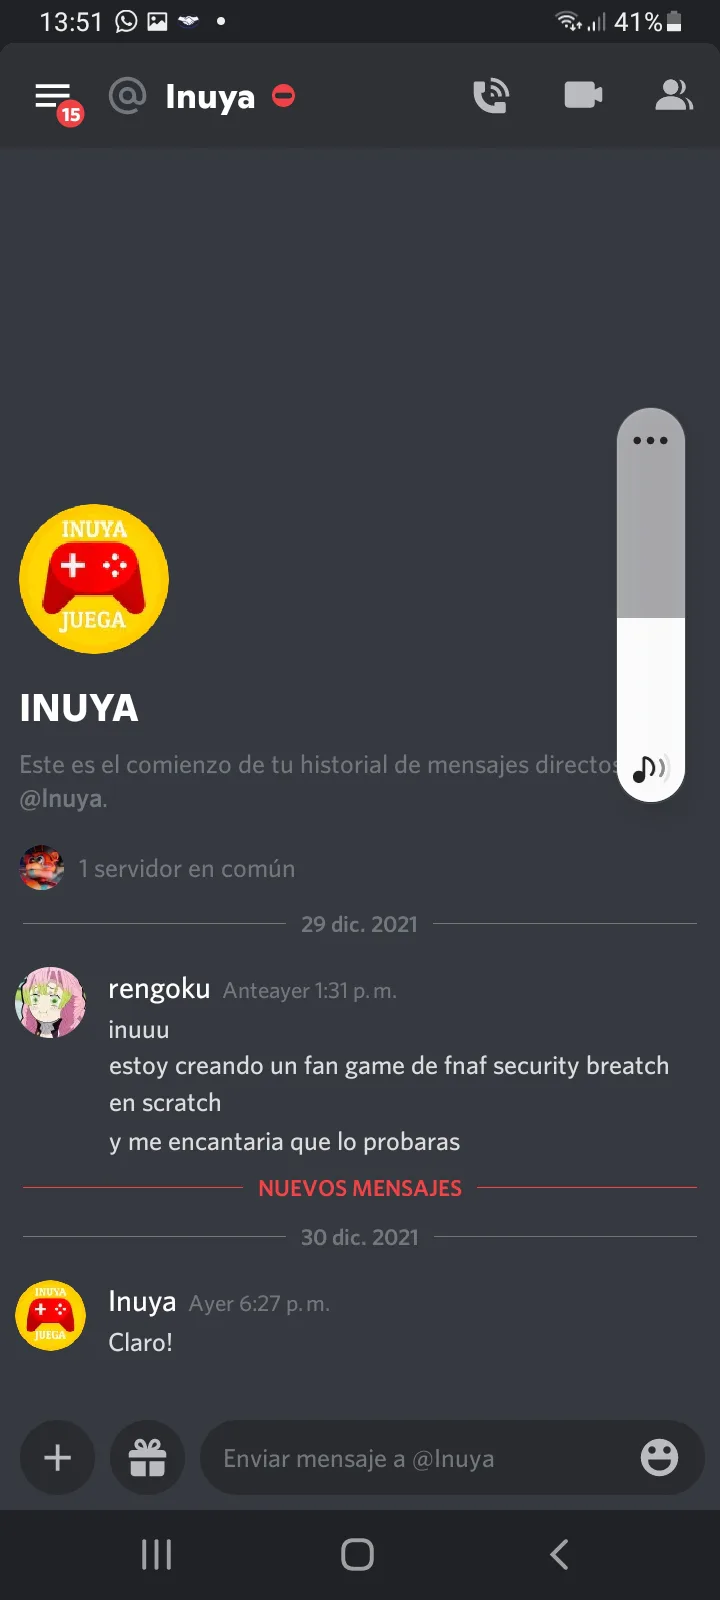The image size is (720, 1600).
Task: Open Inuya's large profile avatar
Action: coord(94,579)
